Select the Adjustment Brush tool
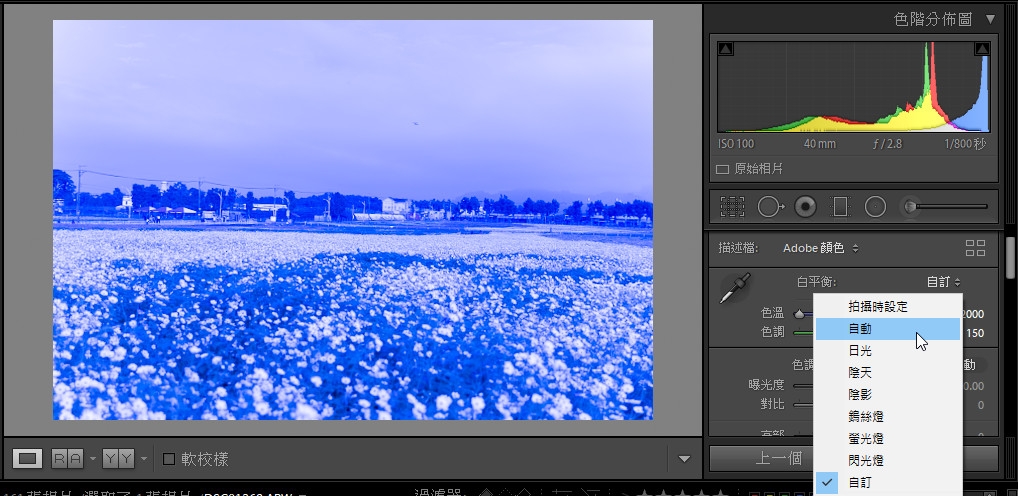Screen dimensions: 1018x496 (910, 206)
